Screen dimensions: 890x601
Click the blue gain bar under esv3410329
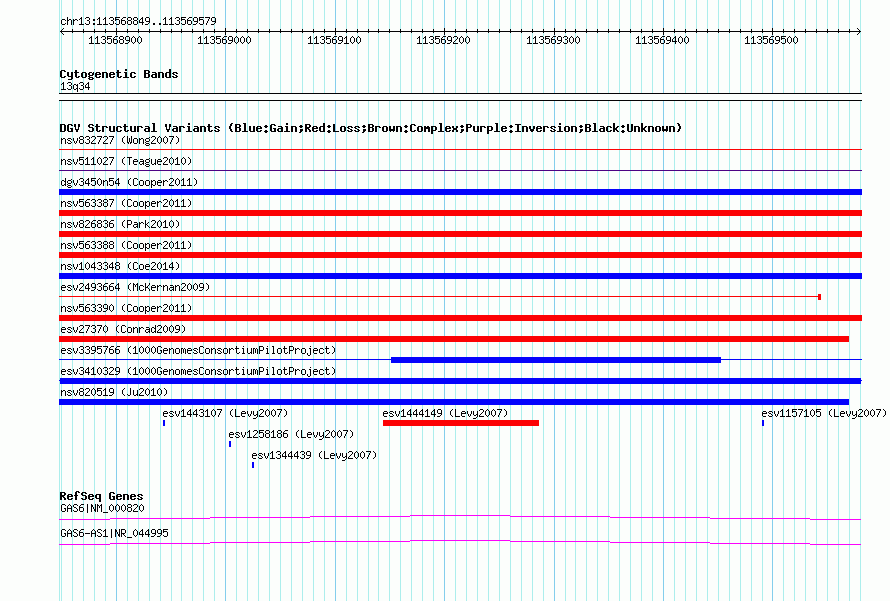460,381
